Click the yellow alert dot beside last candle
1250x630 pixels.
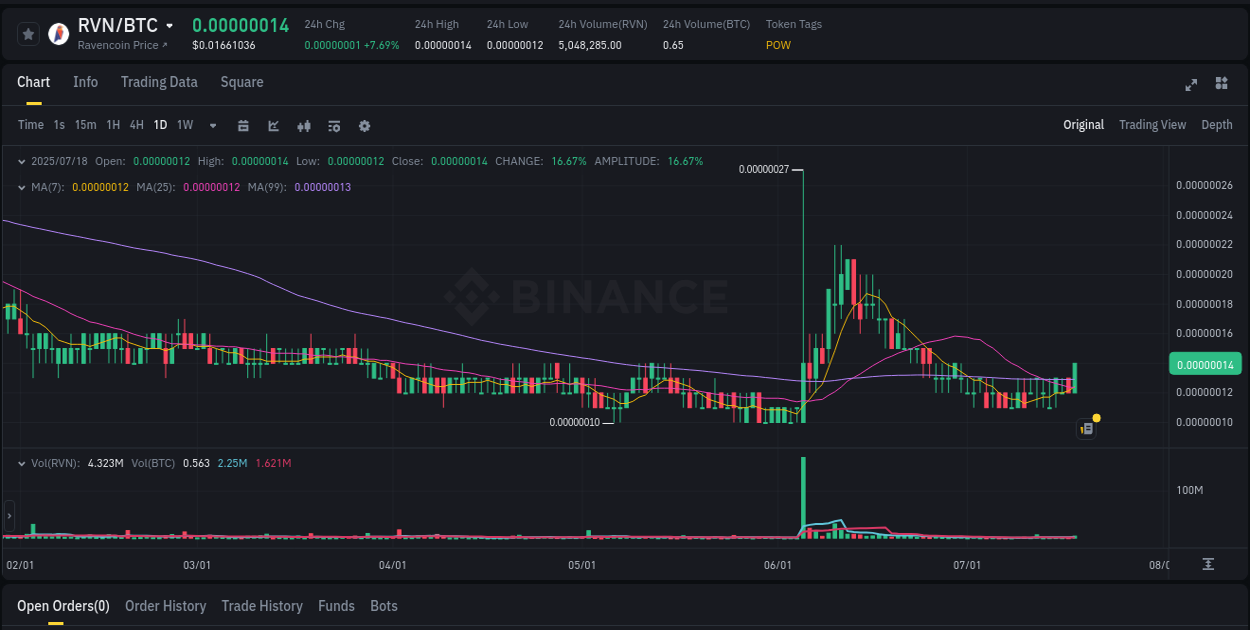click(1097, 417)
